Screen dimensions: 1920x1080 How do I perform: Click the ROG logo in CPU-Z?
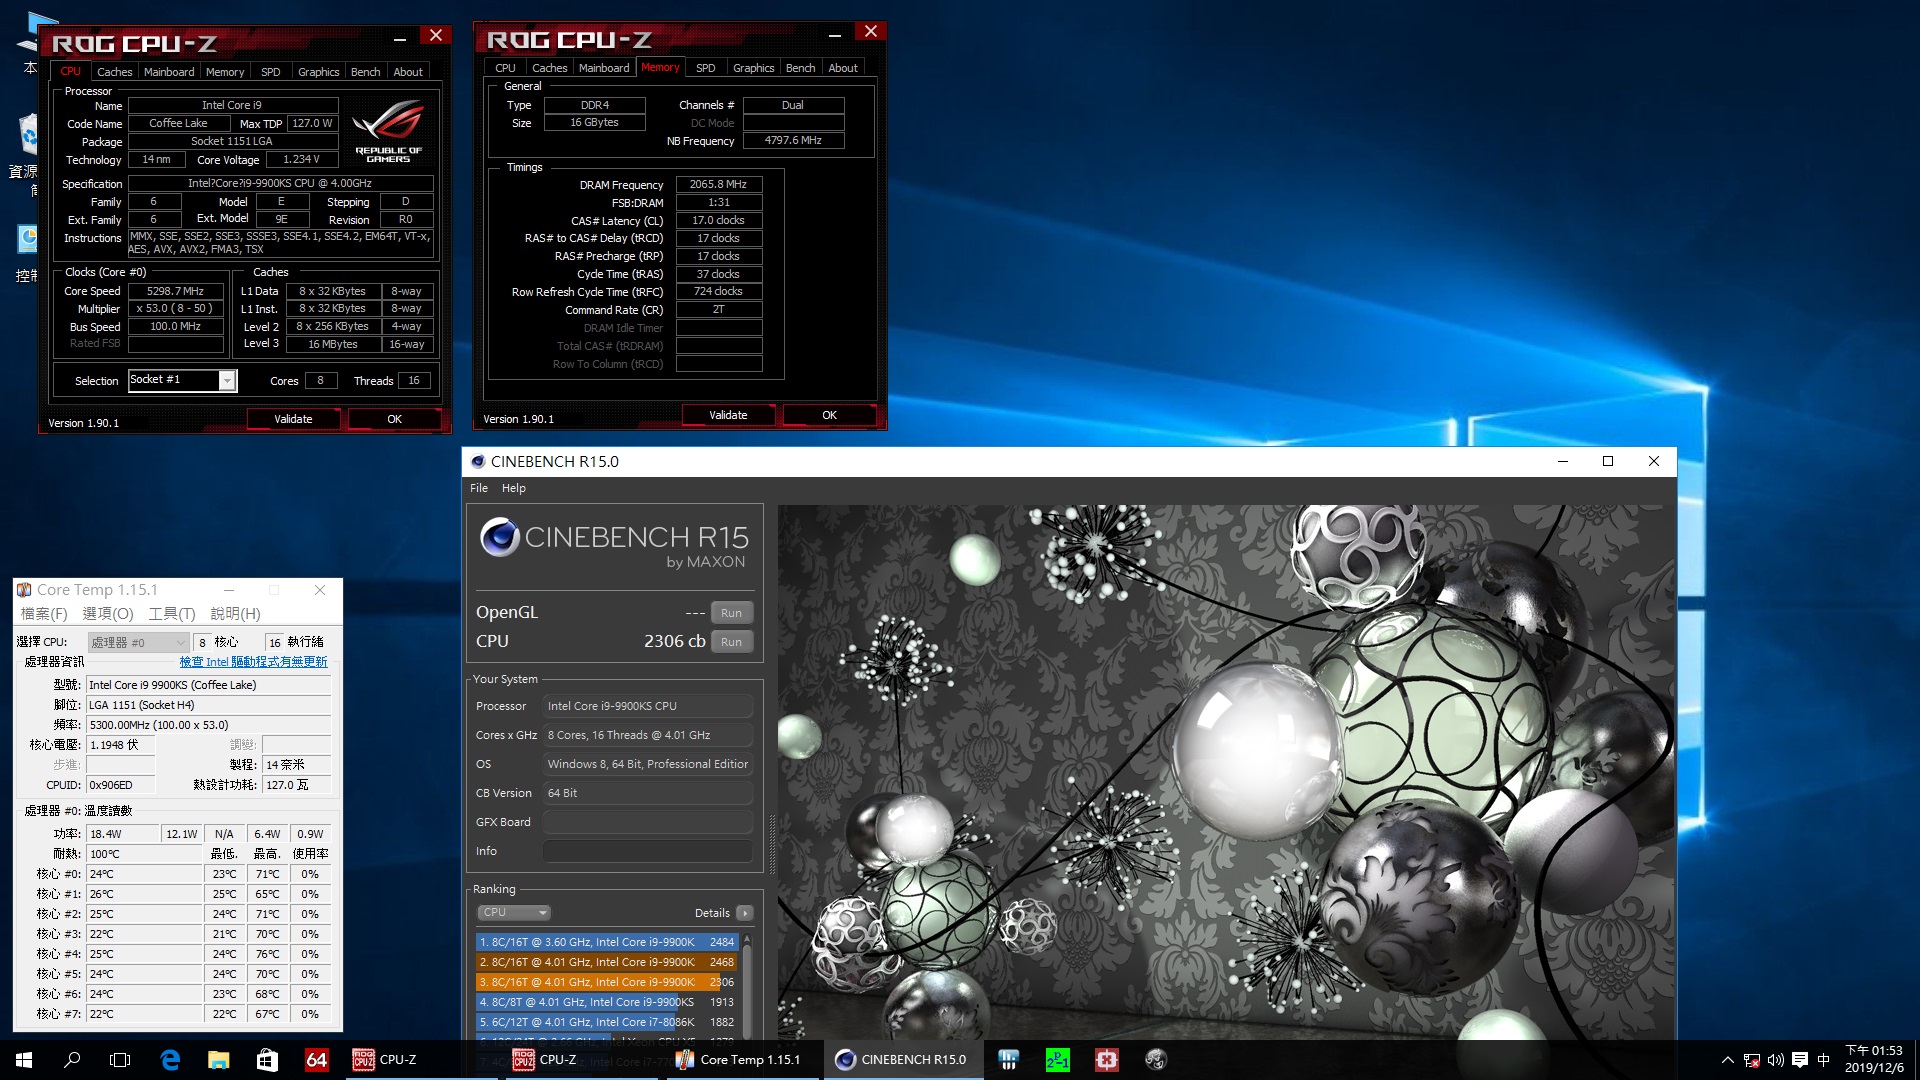[x=388, y=130]
